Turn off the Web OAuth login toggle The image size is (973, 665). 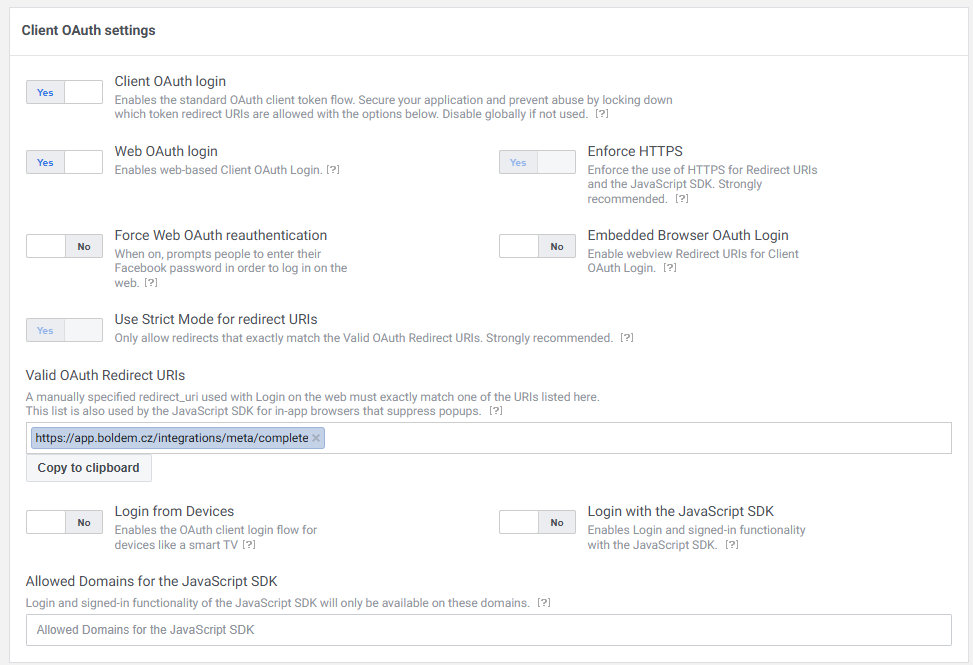pos(65,163)
